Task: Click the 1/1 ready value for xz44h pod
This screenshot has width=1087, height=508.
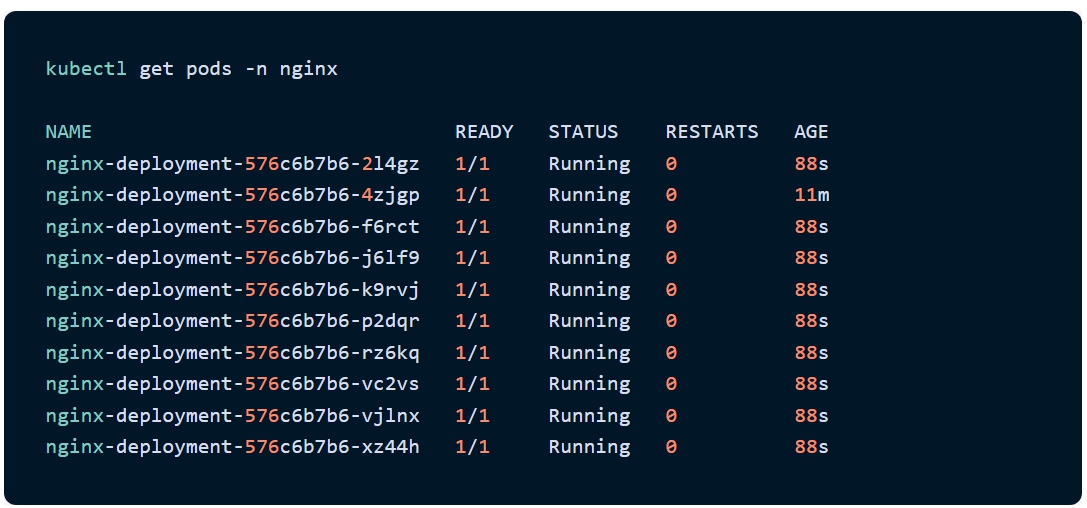Action: point(472,447)
